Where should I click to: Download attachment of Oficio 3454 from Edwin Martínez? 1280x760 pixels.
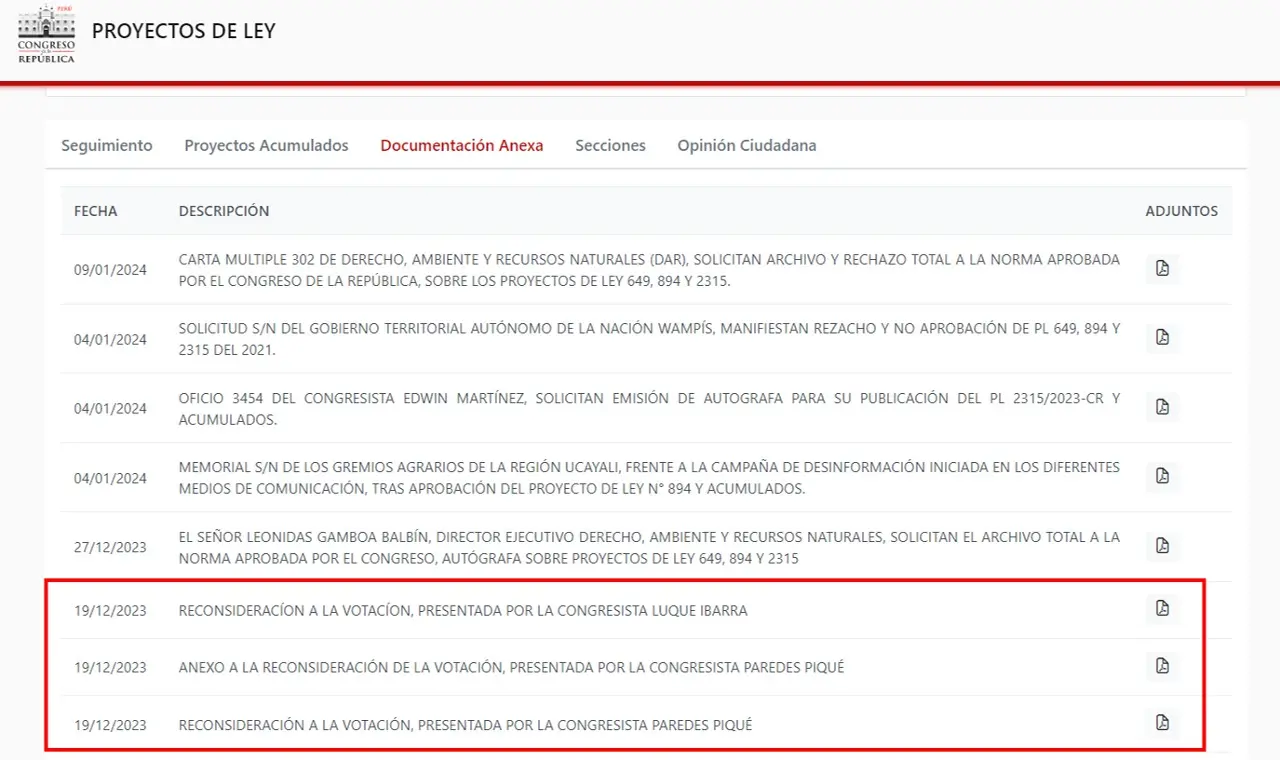point(1162,407)
